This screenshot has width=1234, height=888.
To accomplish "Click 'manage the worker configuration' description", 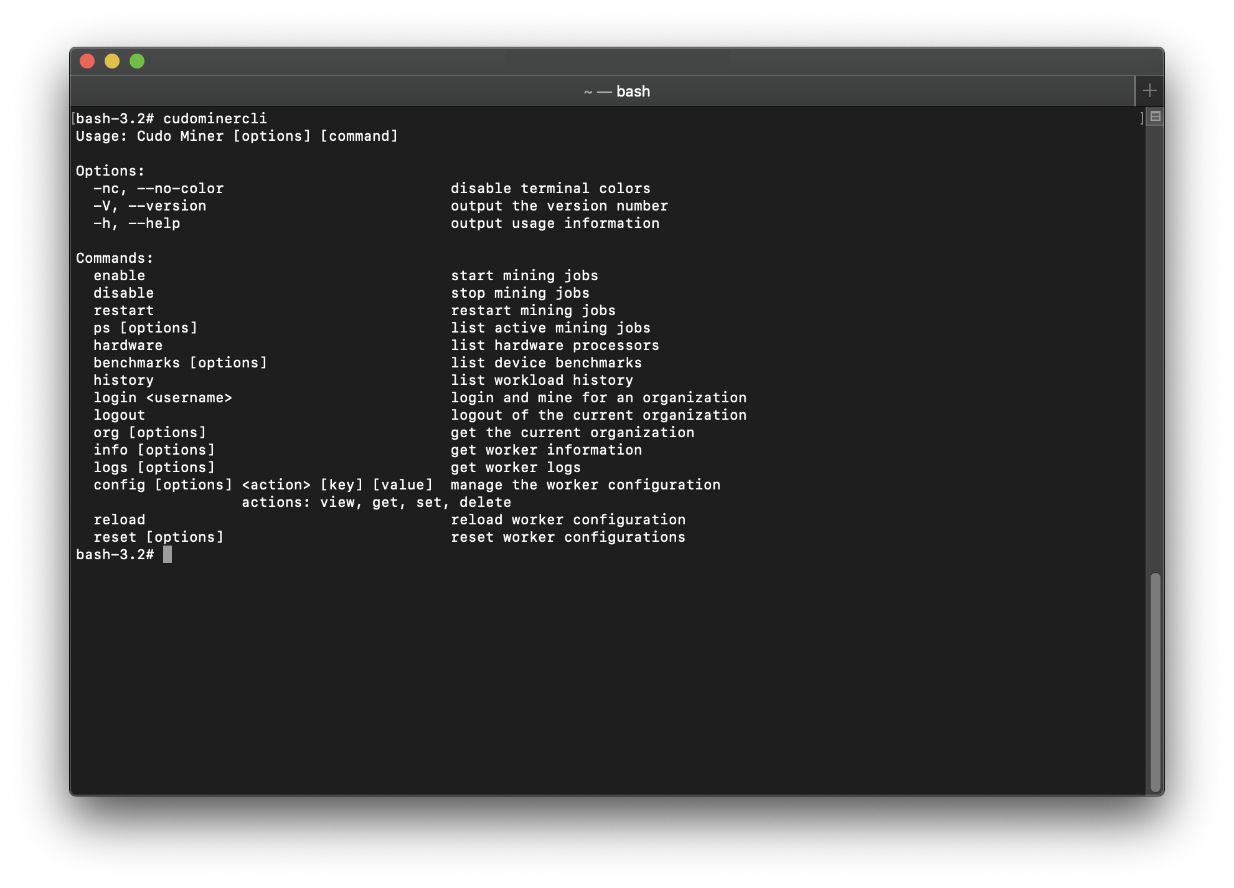I will [586, 485].
